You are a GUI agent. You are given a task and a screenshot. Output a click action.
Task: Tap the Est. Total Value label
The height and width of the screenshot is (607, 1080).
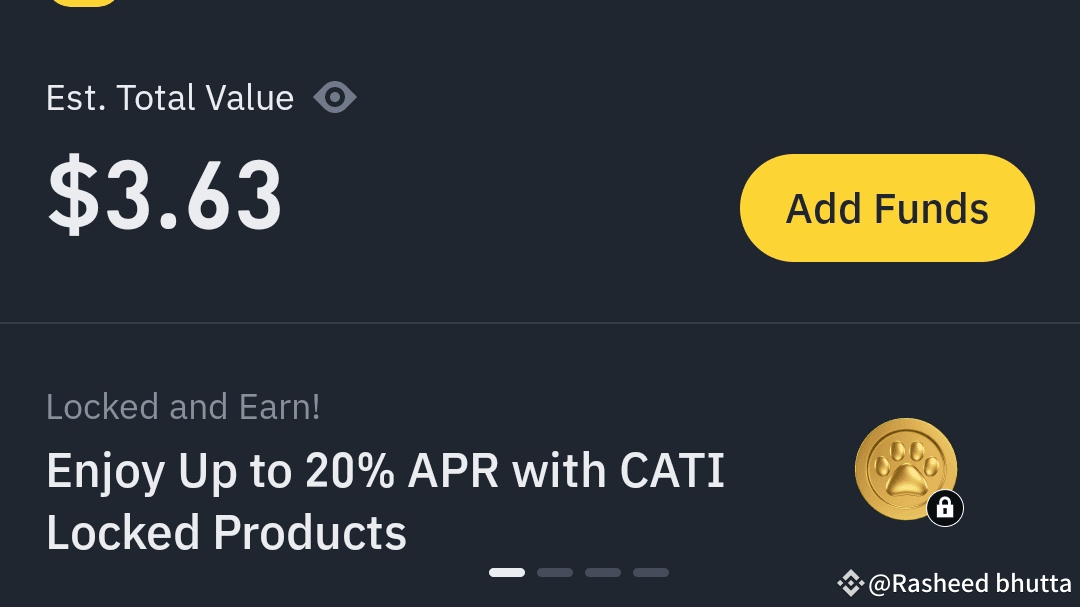tap(170, 98)
